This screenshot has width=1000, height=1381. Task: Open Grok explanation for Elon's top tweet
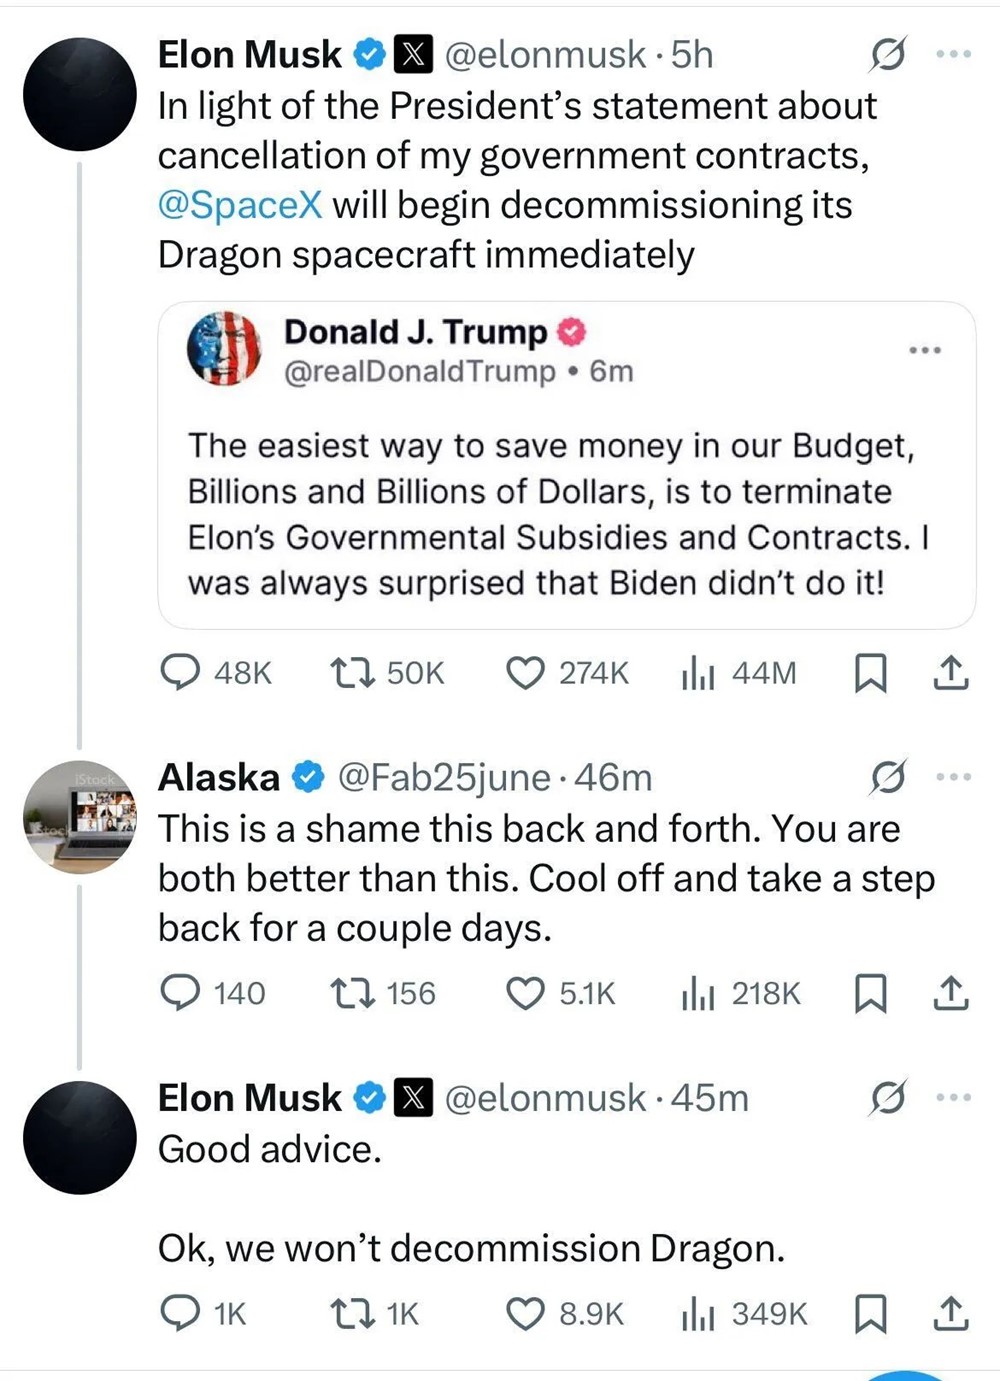pos(888,55)
